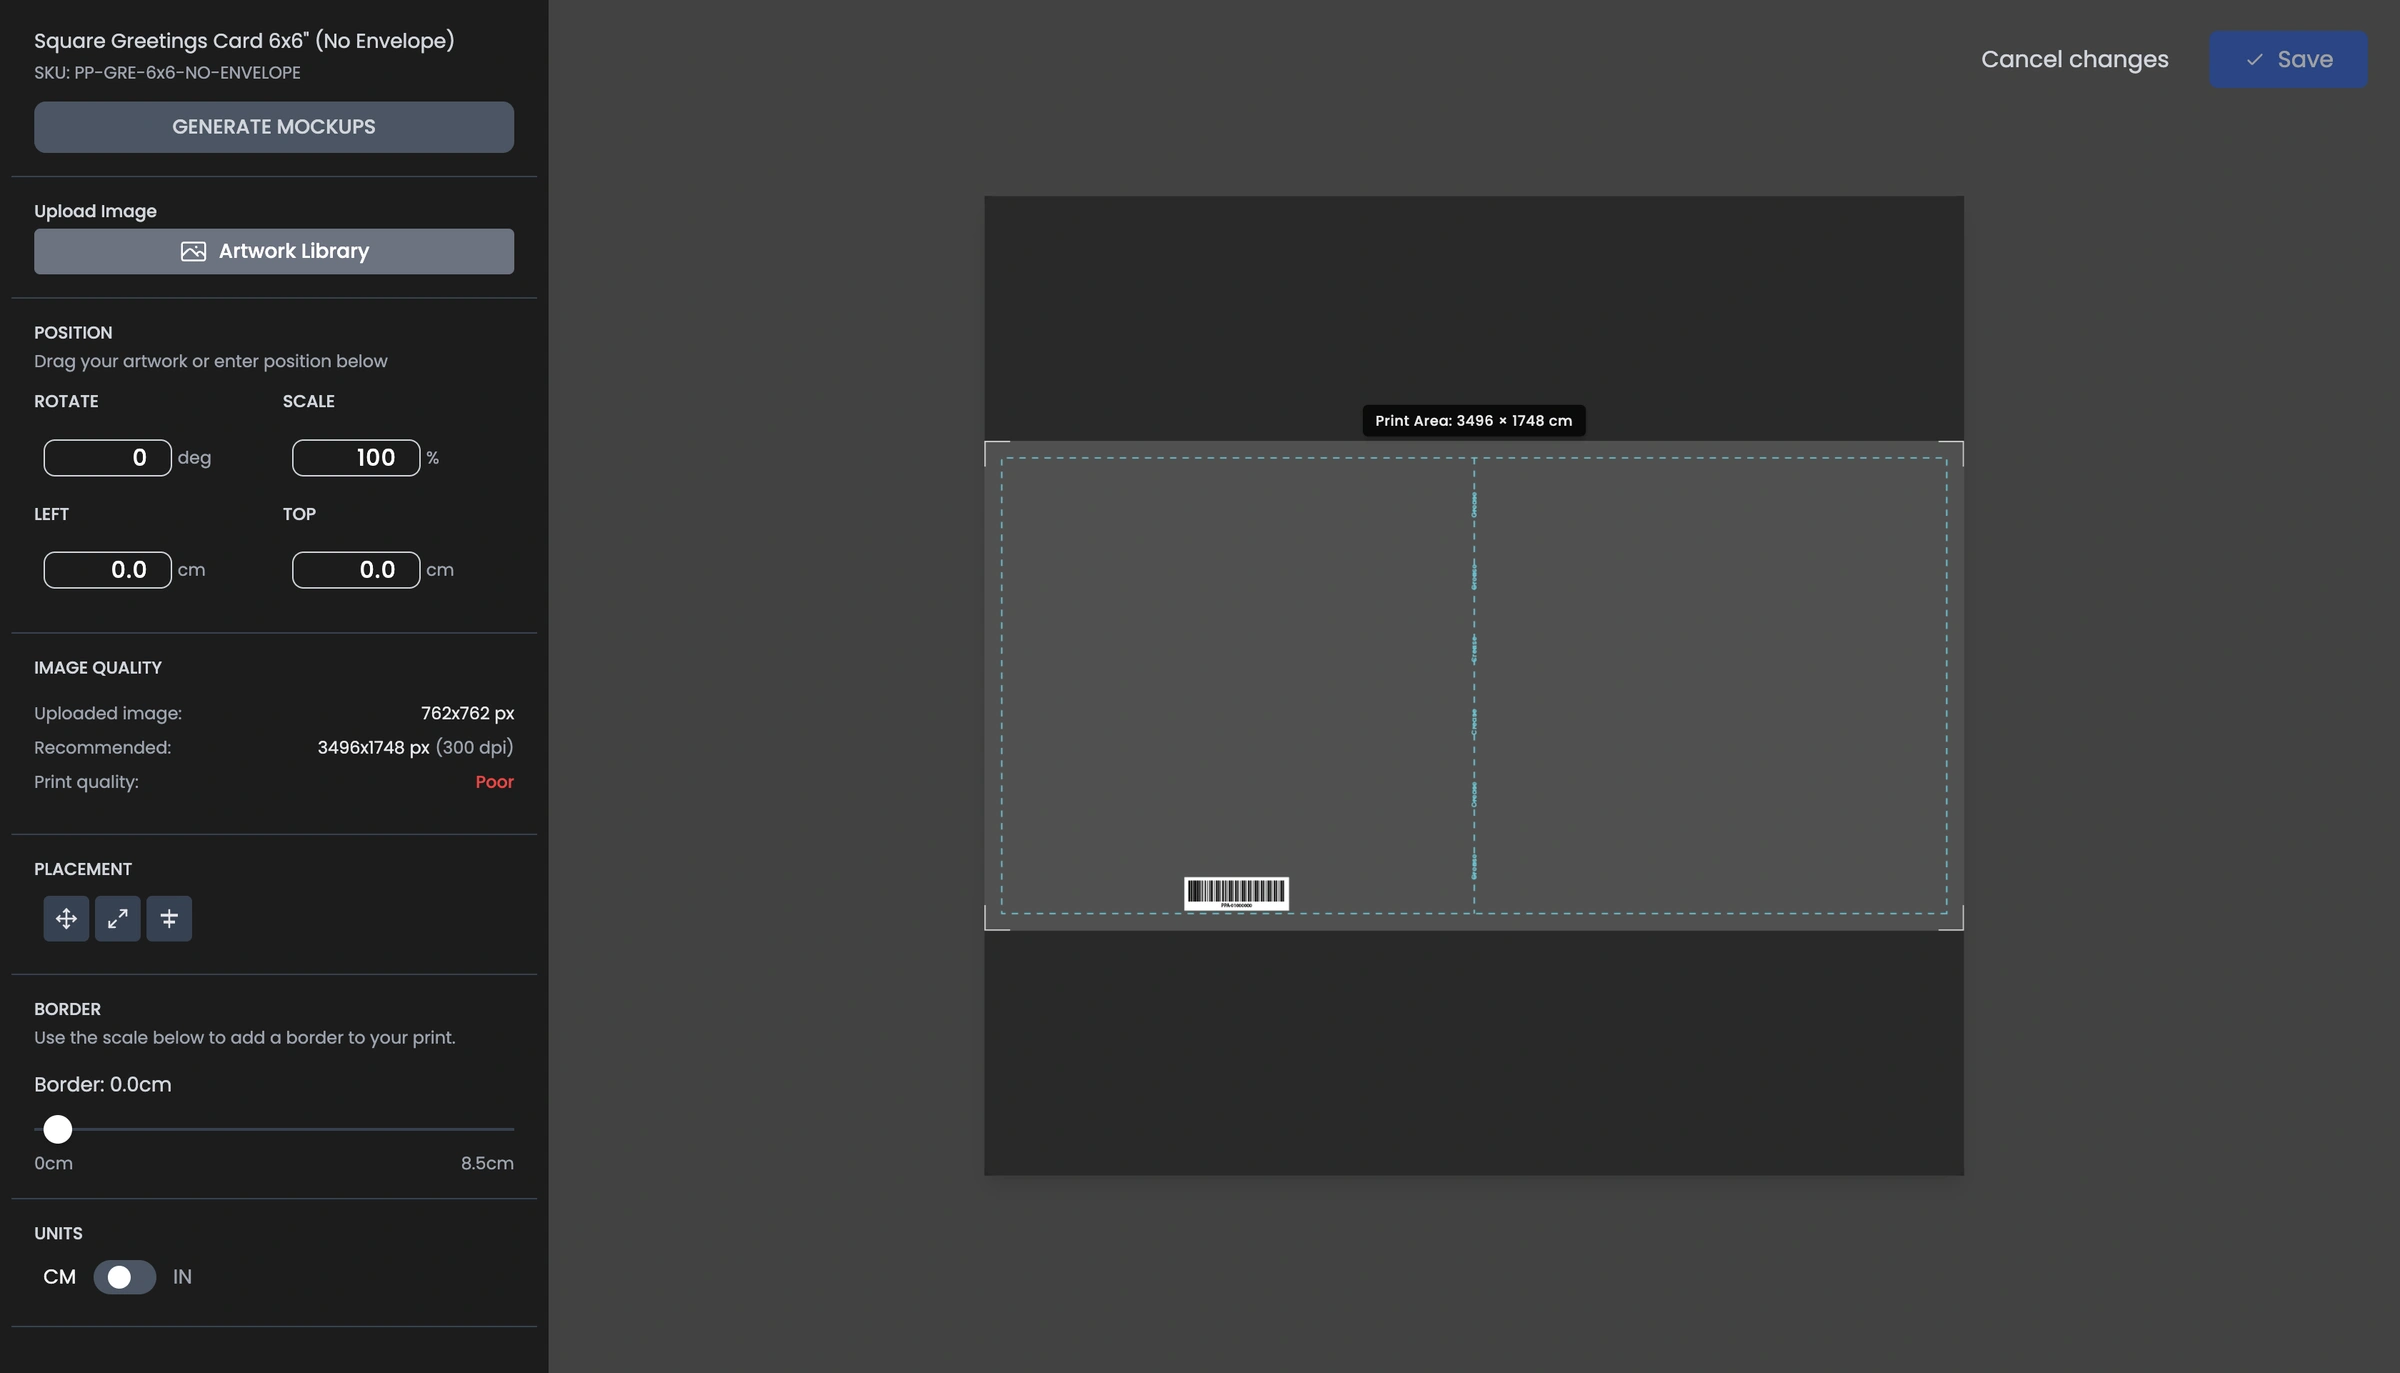Click the barcode placeholder in the print area
The width and height of the screenshot is (2400, 1373).
coord(1236,892)
